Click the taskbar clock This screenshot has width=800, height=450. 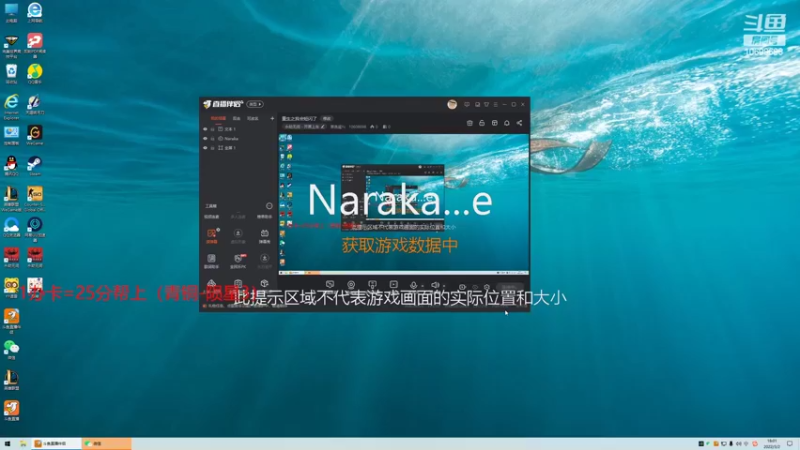tap(771, 444)
